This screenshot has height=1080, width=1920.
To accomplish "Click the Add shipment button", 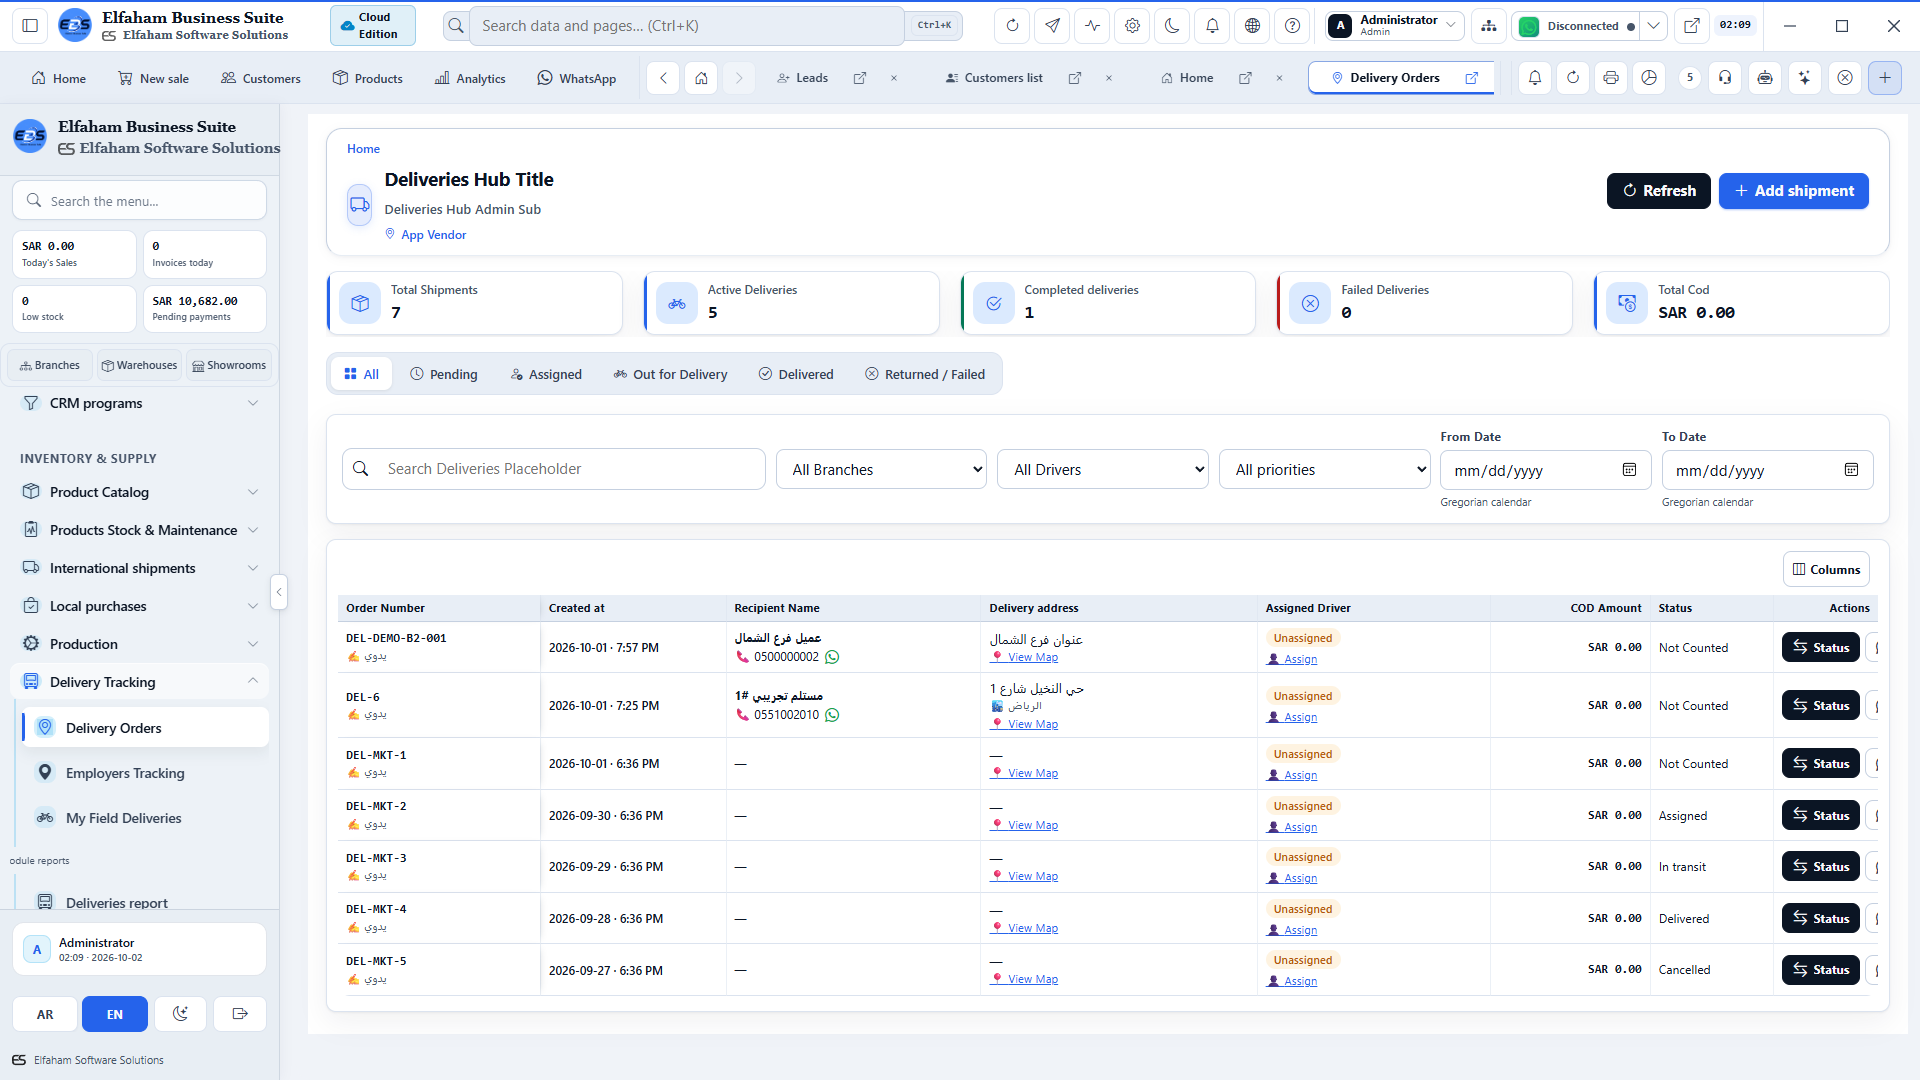I will [x=1794, y=191].
